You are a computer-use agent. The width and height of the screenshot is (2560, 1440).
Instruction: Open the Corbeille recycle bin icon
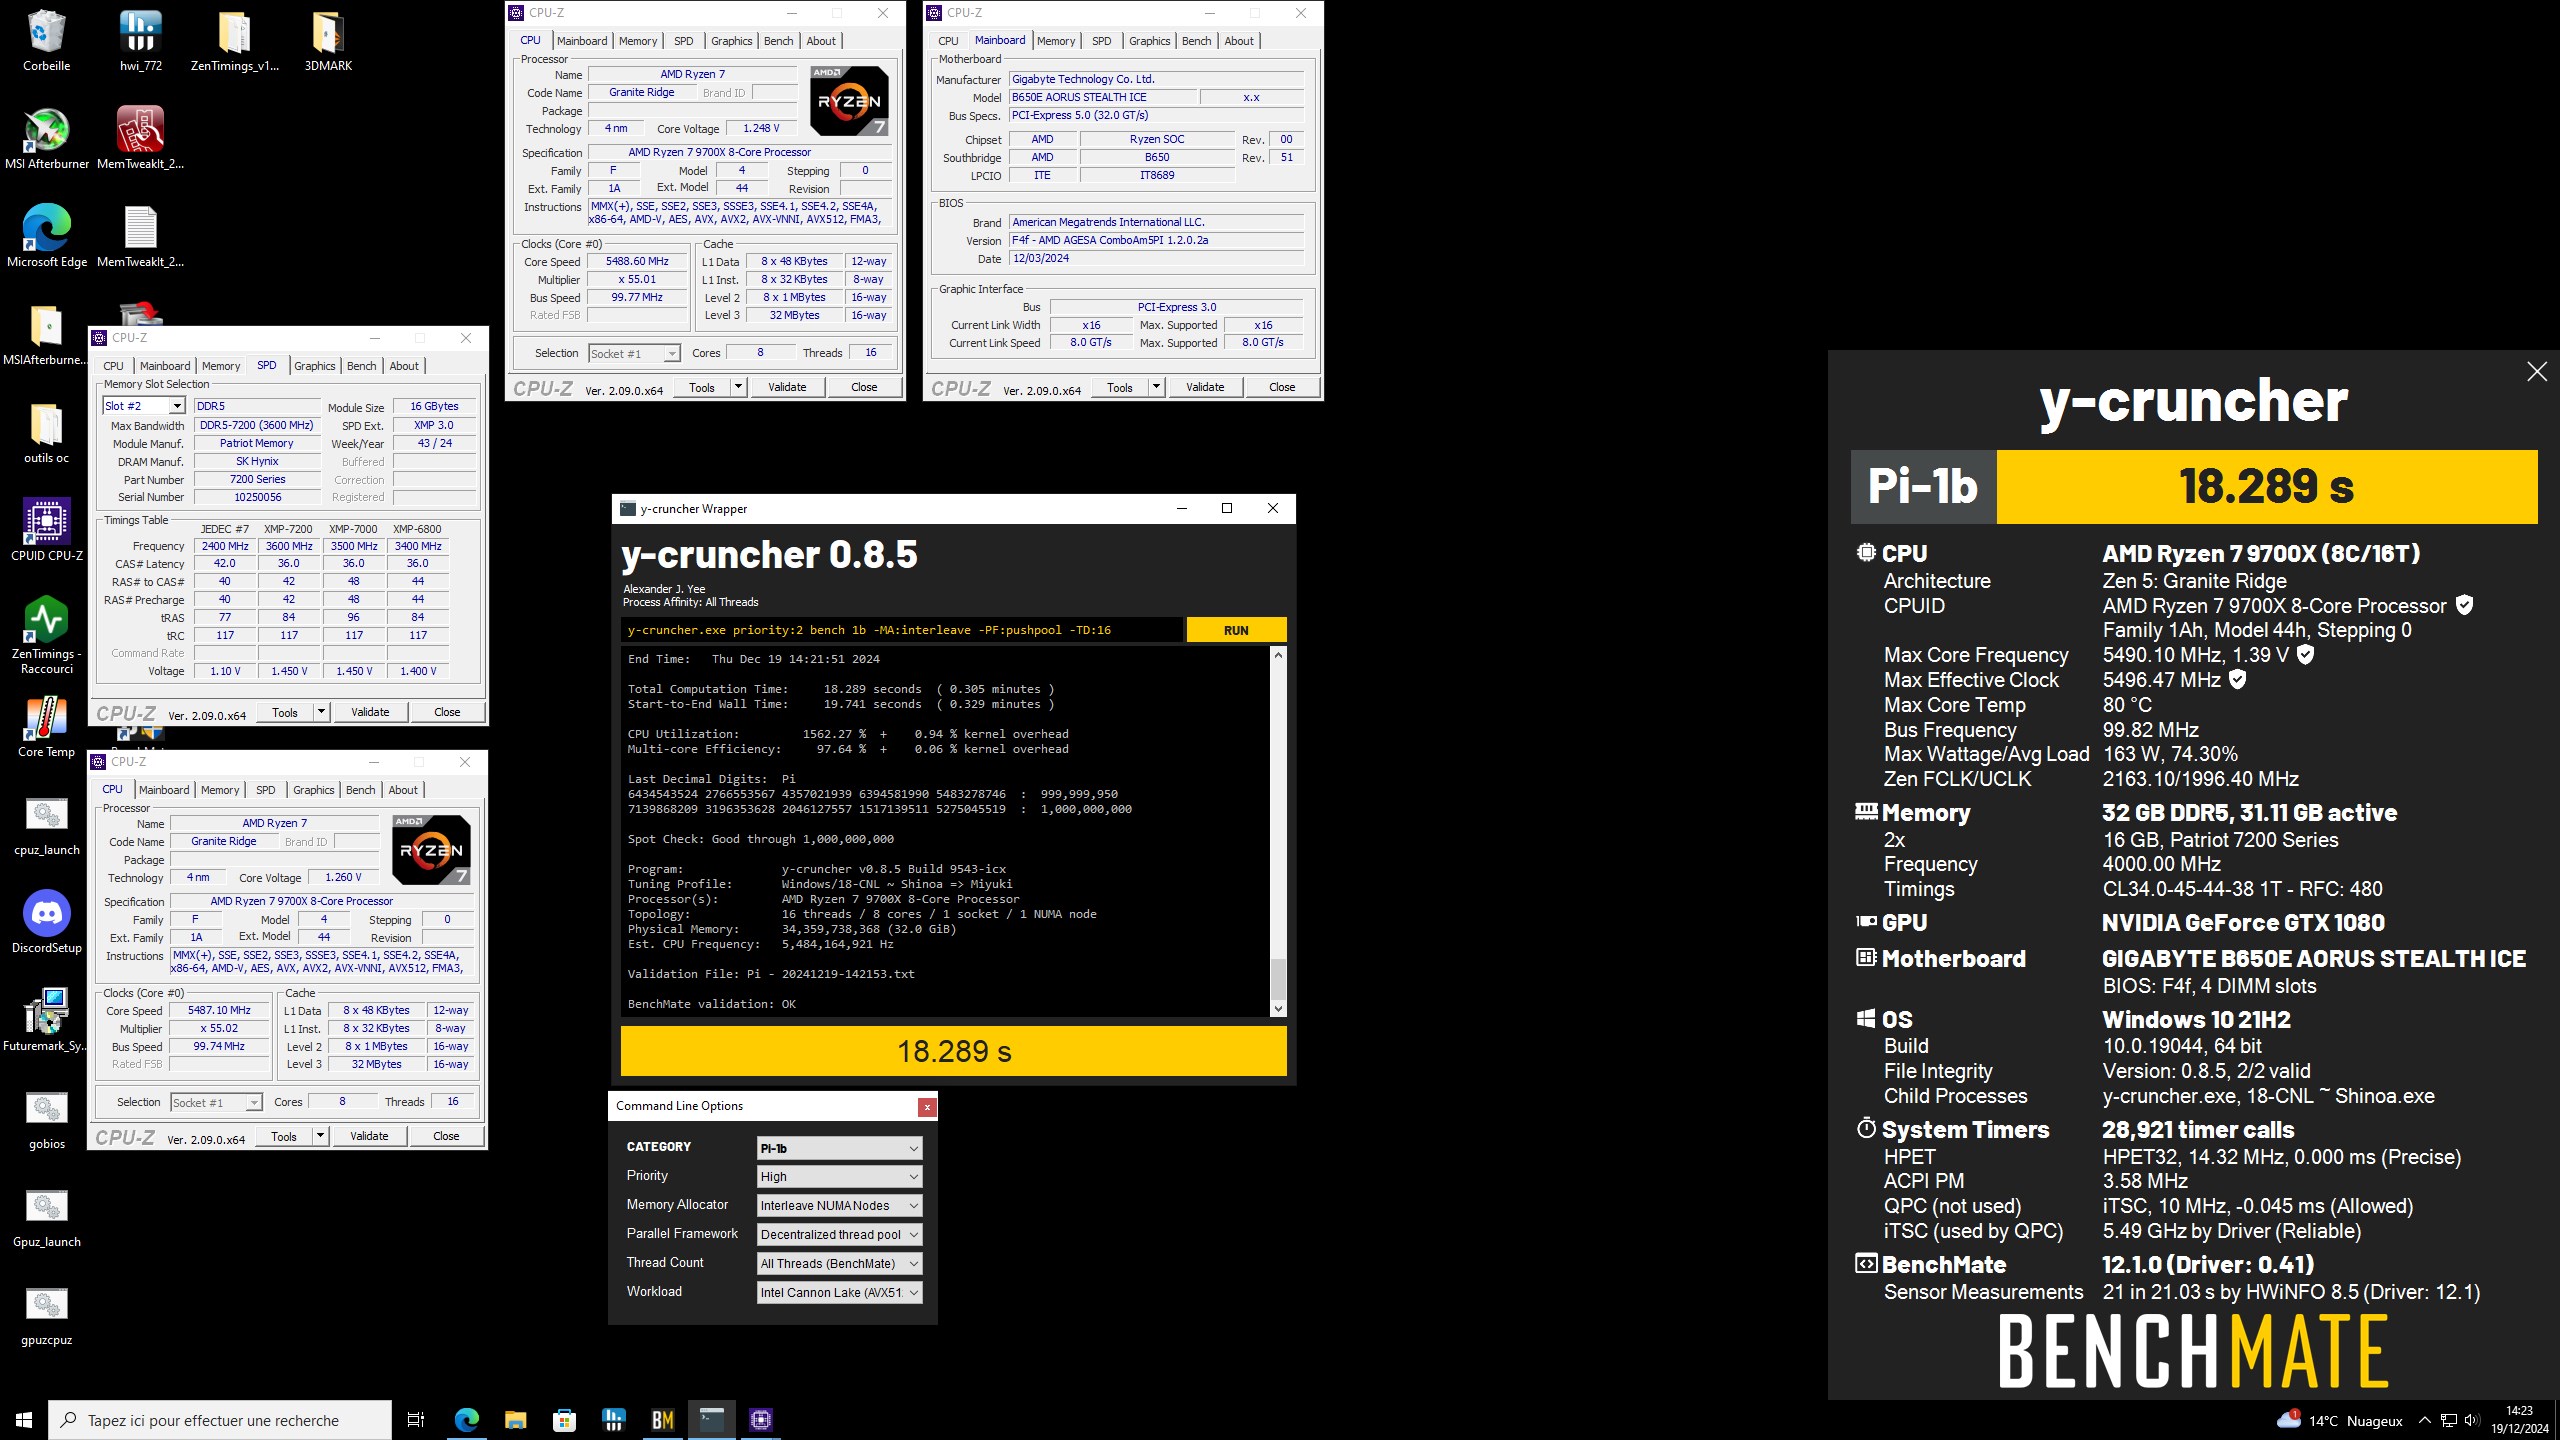(46, 40)
